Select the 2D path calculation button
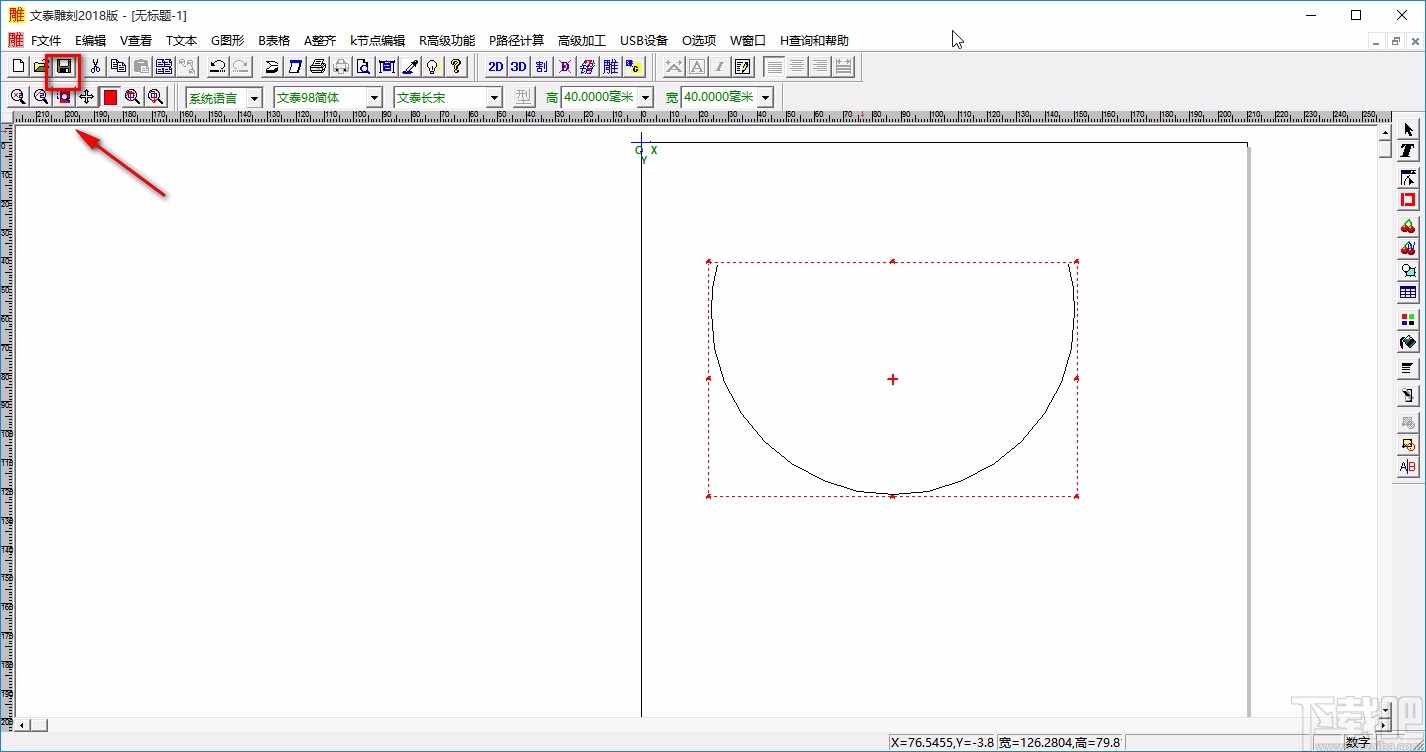The height and width of the screenshot is (752, 1426). (495, 67)
